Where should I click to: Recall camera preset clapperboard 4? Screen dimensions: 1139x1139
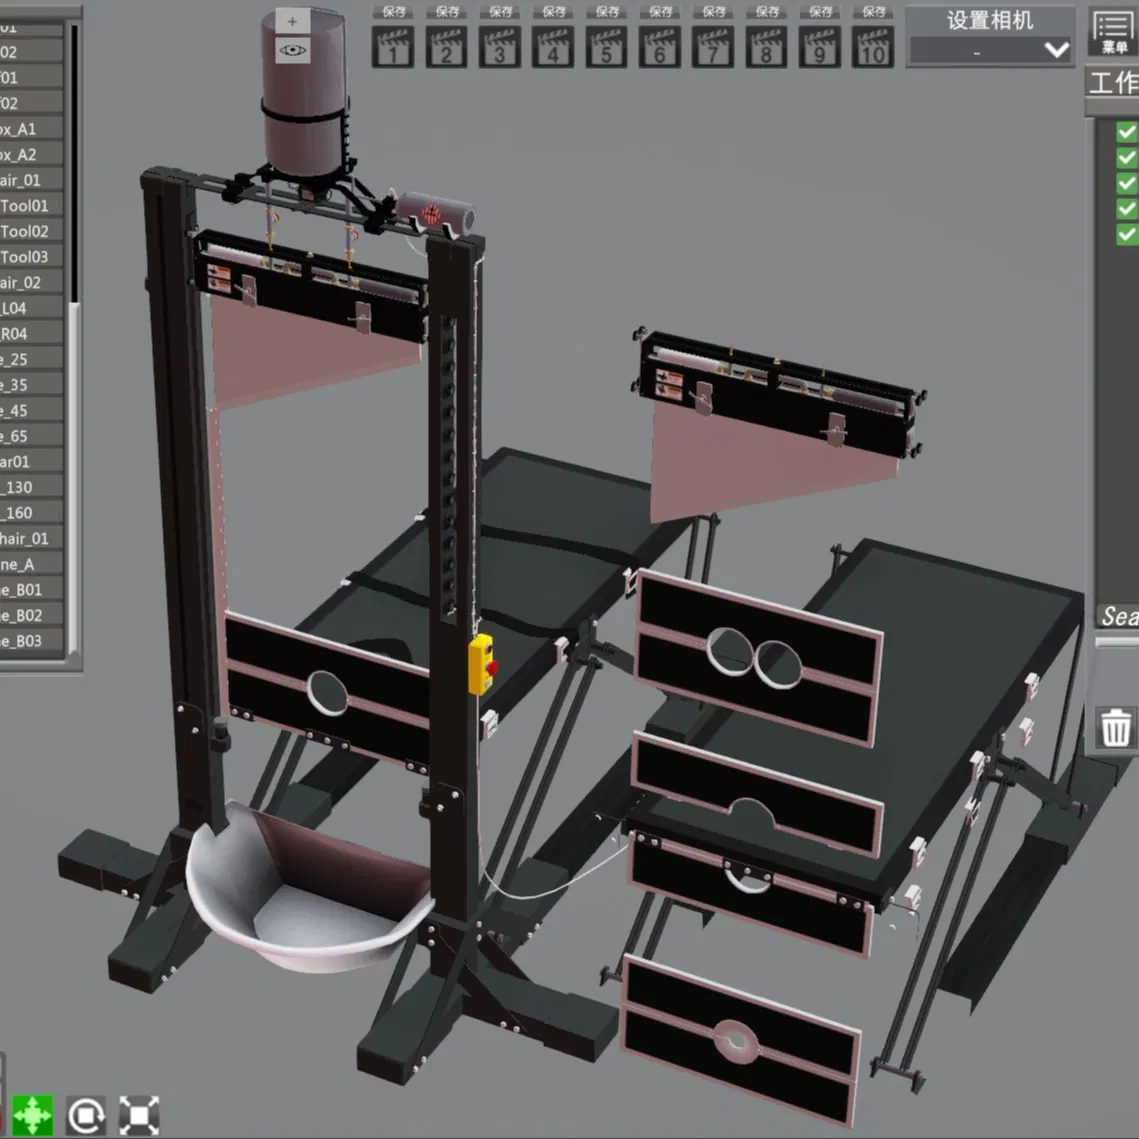pyautogui.click(x=553, y=46)
